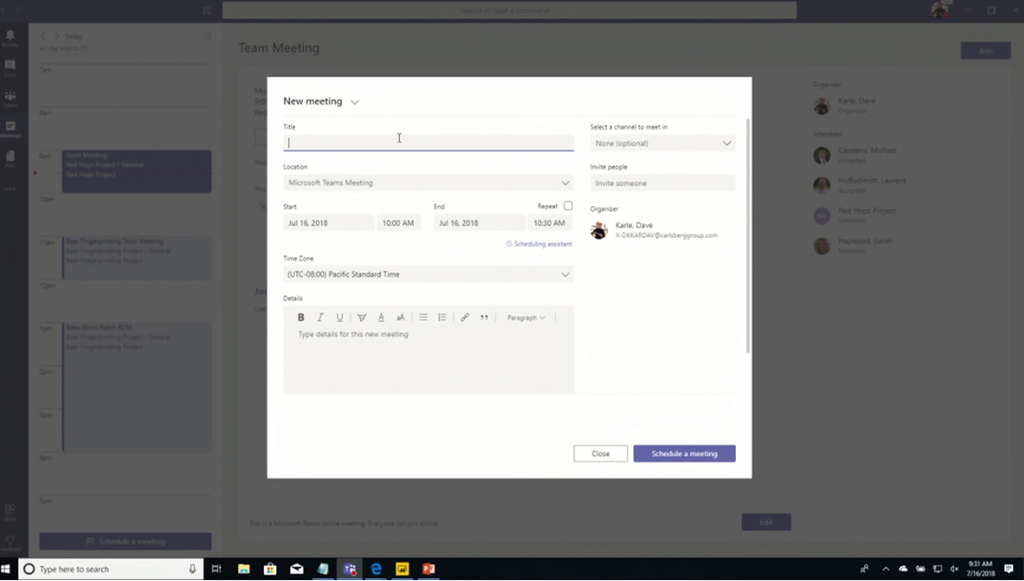Viewport: 1024px width, 581px height.
Task: Expand the Location dropdown
Action: click(x=565, y=183)
